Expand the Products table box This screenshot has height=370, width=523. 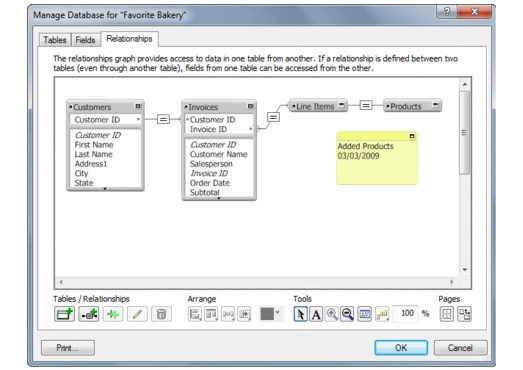(x=435, y=105)
